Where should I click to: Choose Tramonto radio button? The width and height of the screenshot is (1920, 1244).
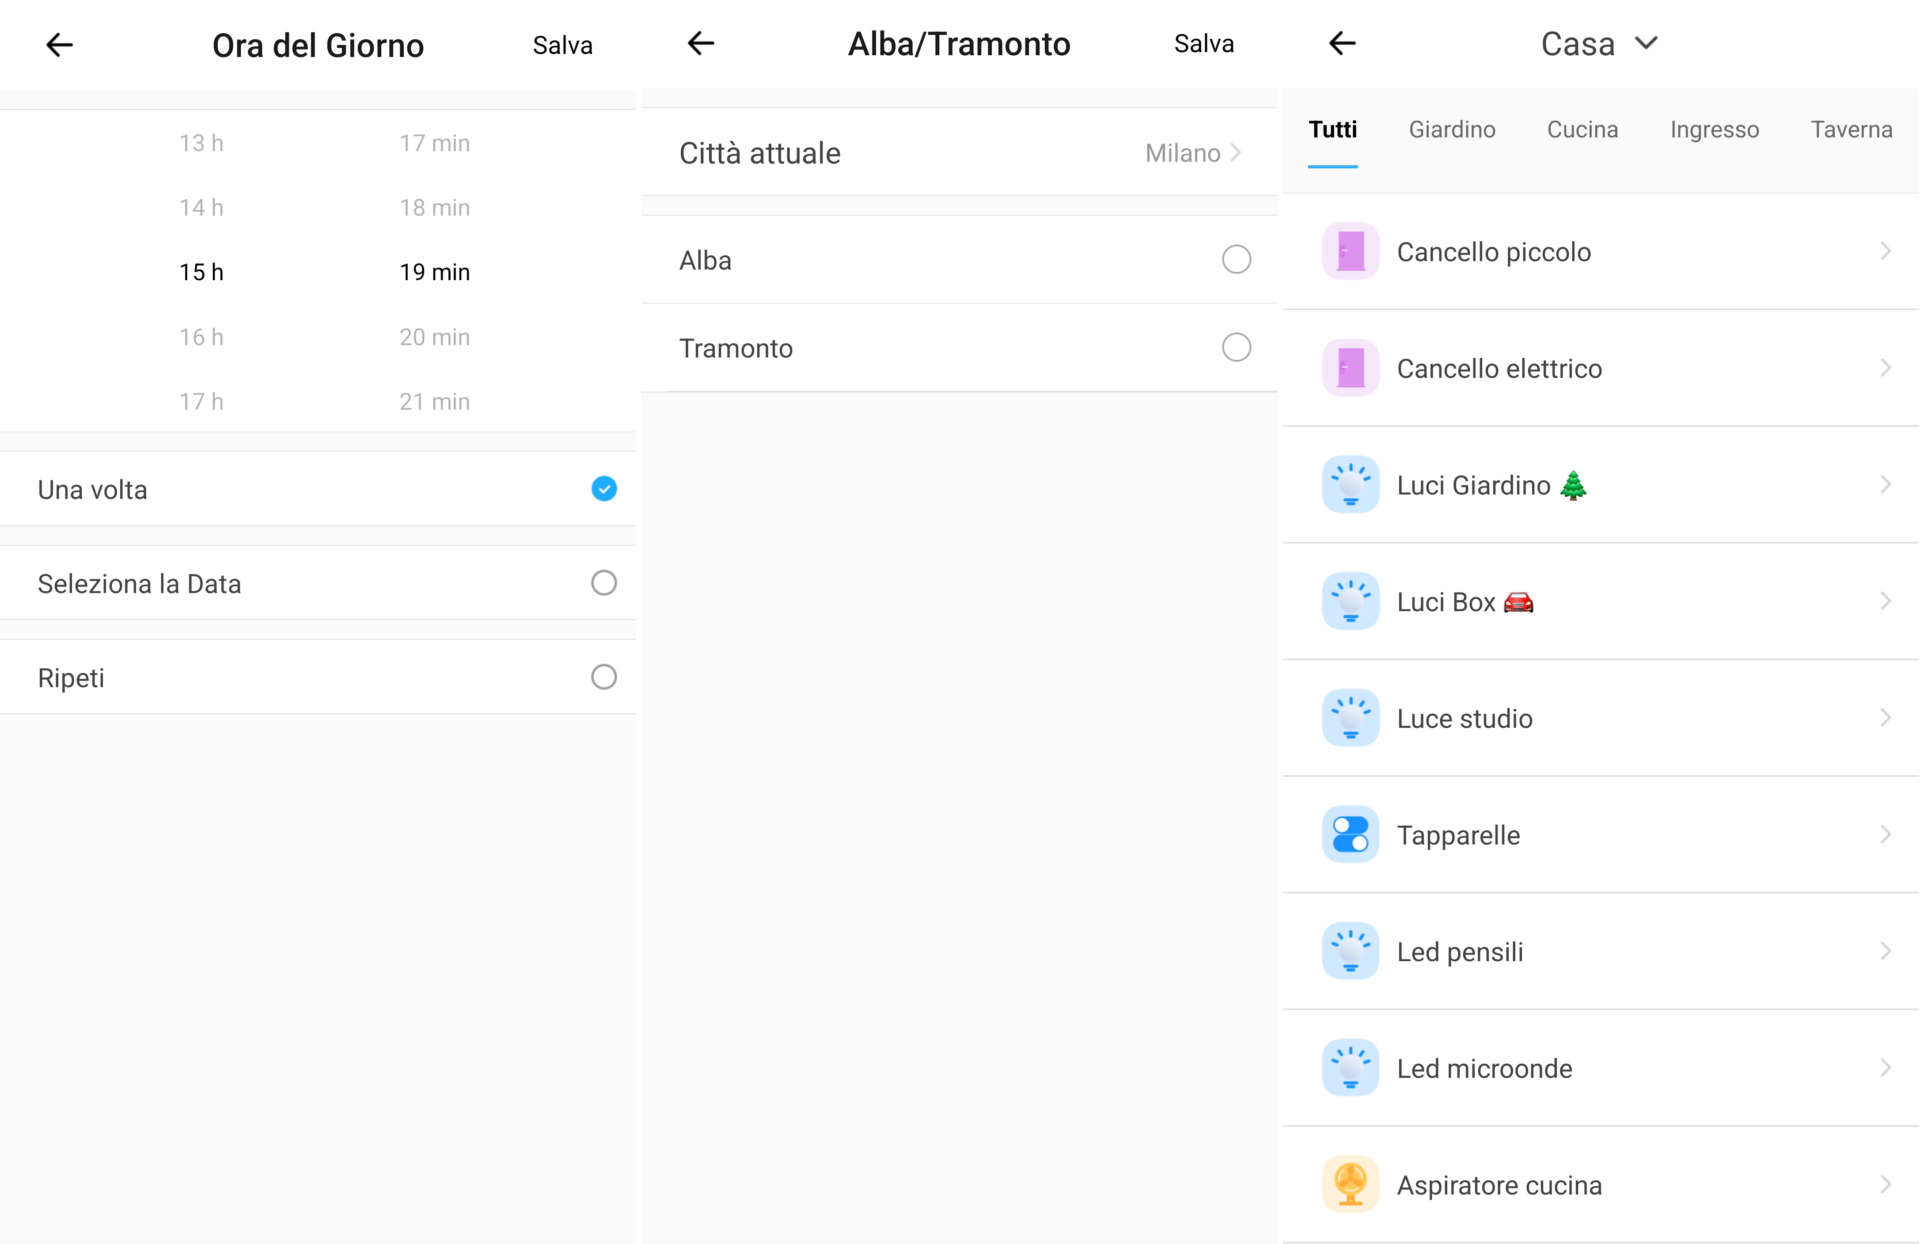point(1236,348)
